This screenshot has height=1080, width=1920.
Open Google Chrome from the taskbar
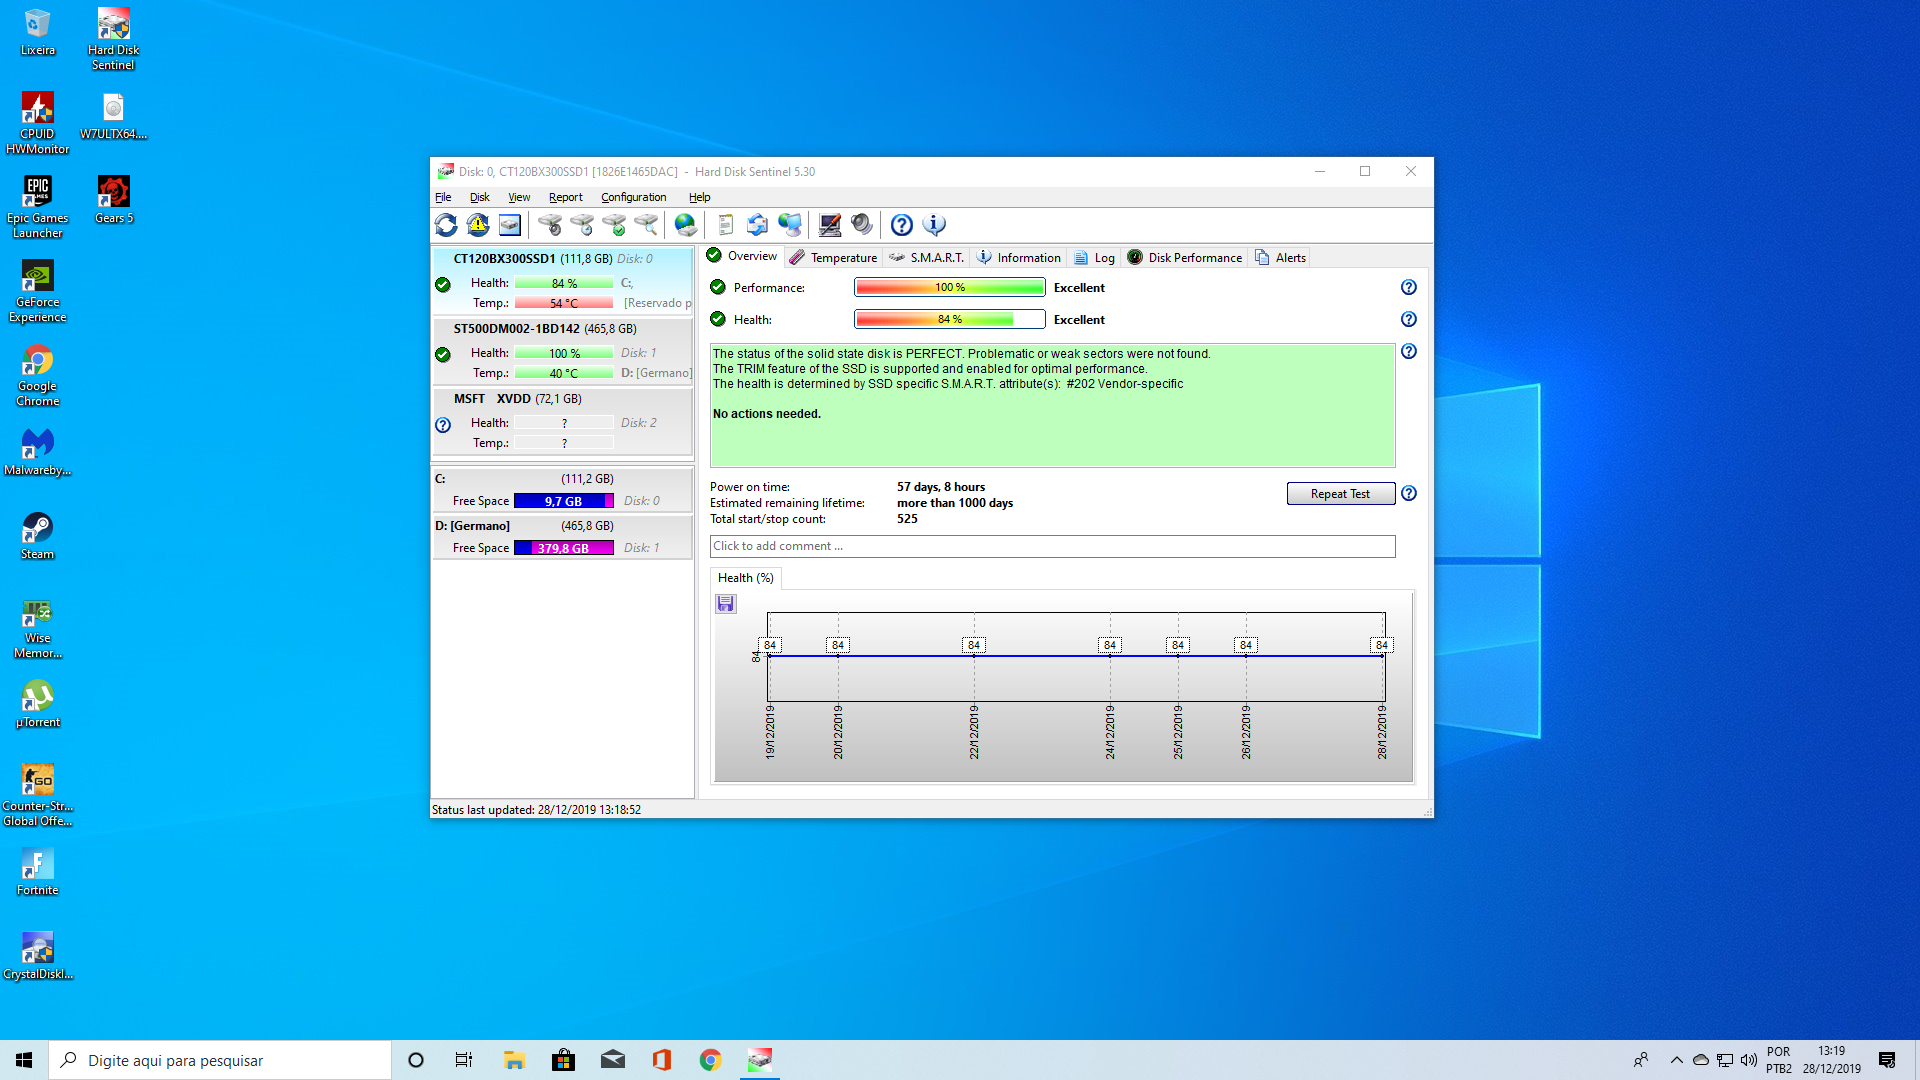click(710, 1060)
